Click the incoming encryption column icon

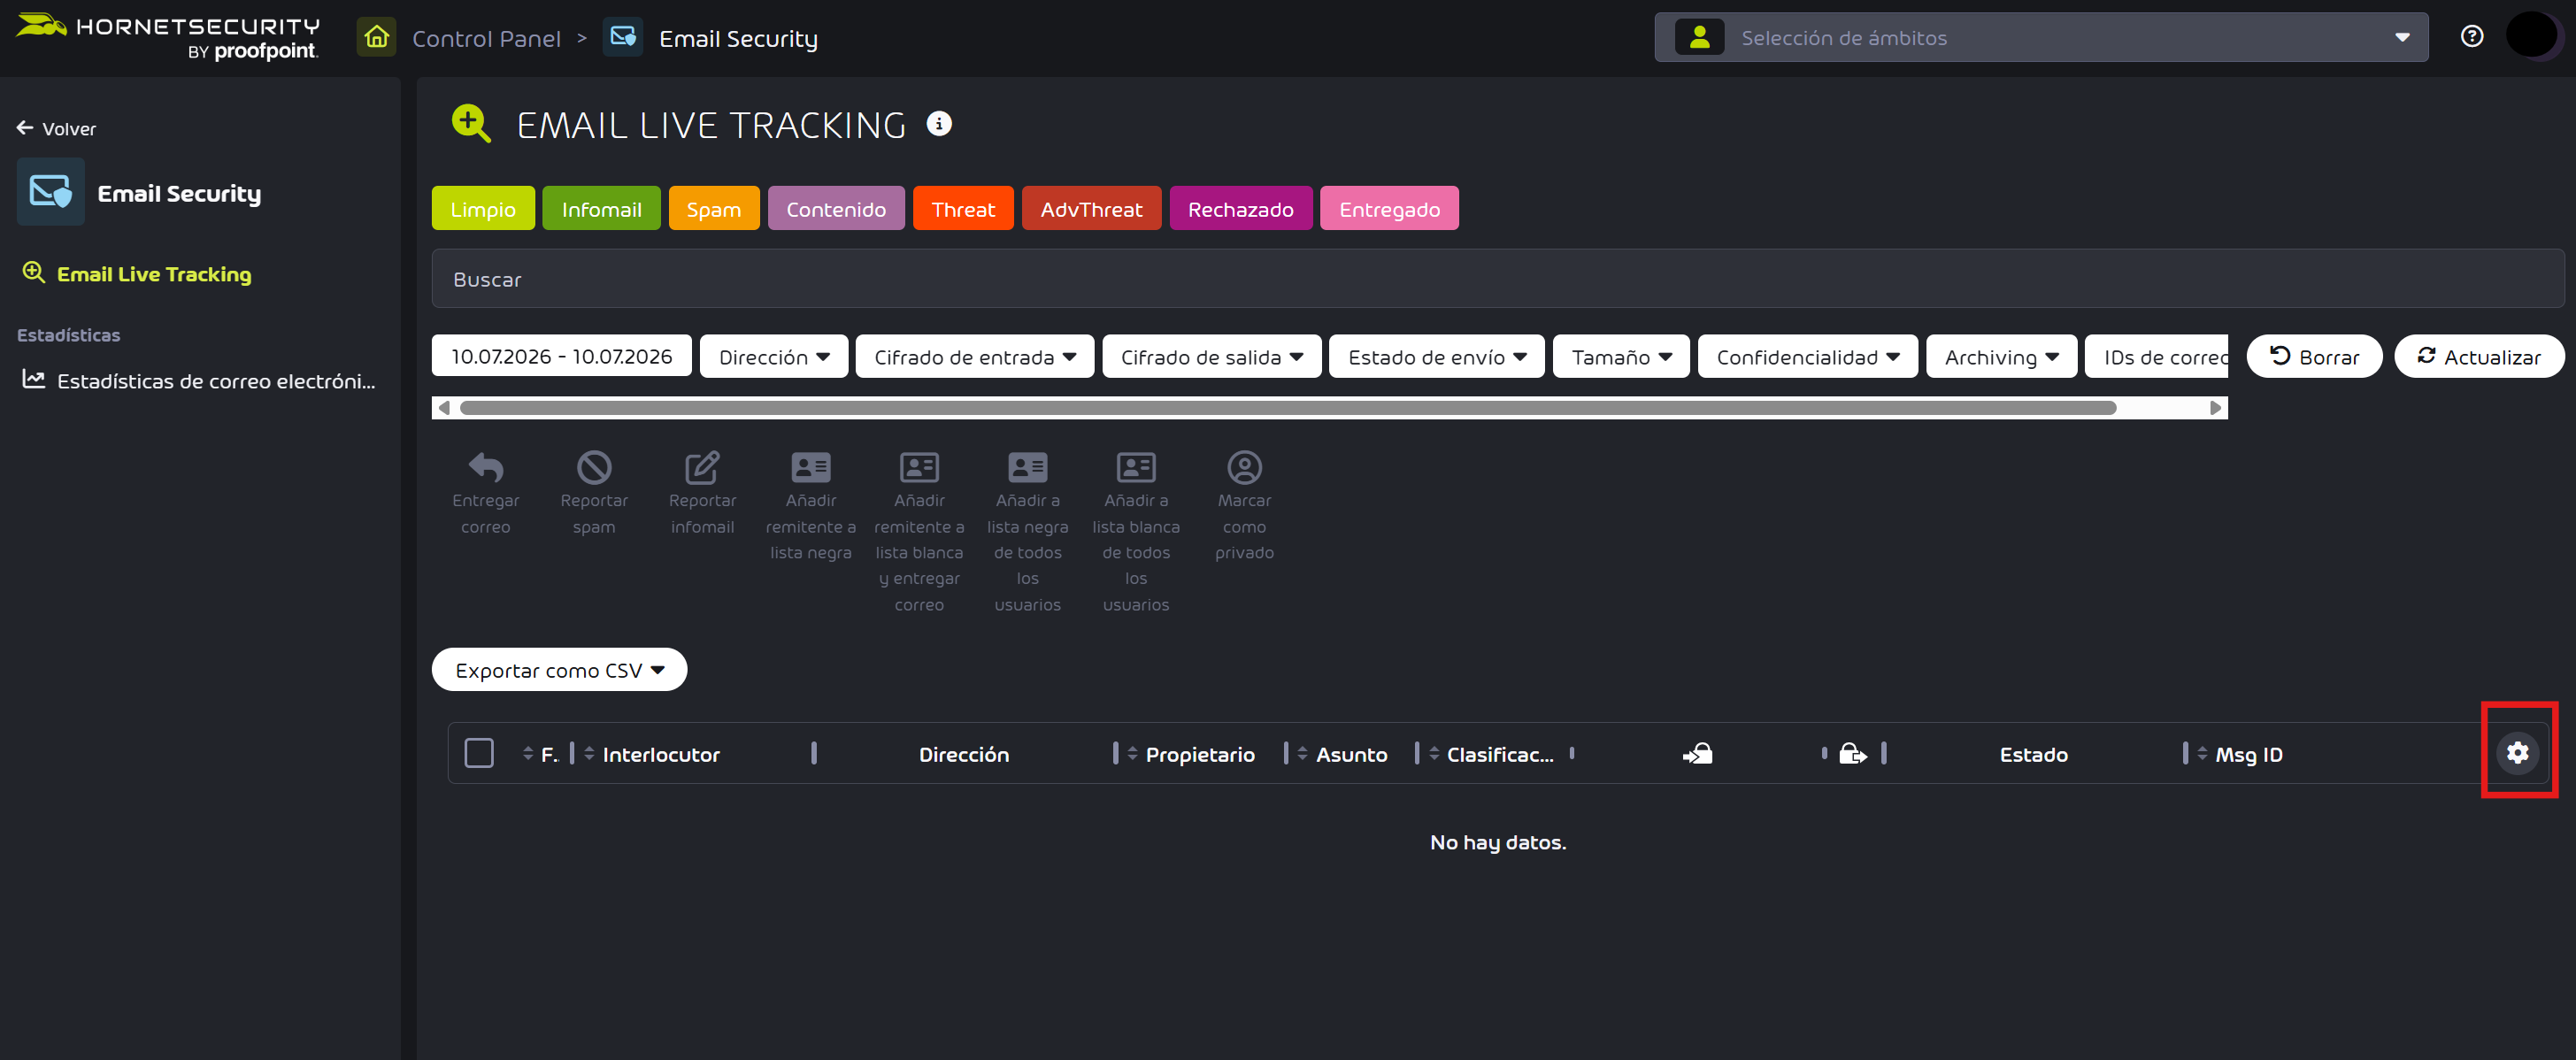(x=1697, y=754)
